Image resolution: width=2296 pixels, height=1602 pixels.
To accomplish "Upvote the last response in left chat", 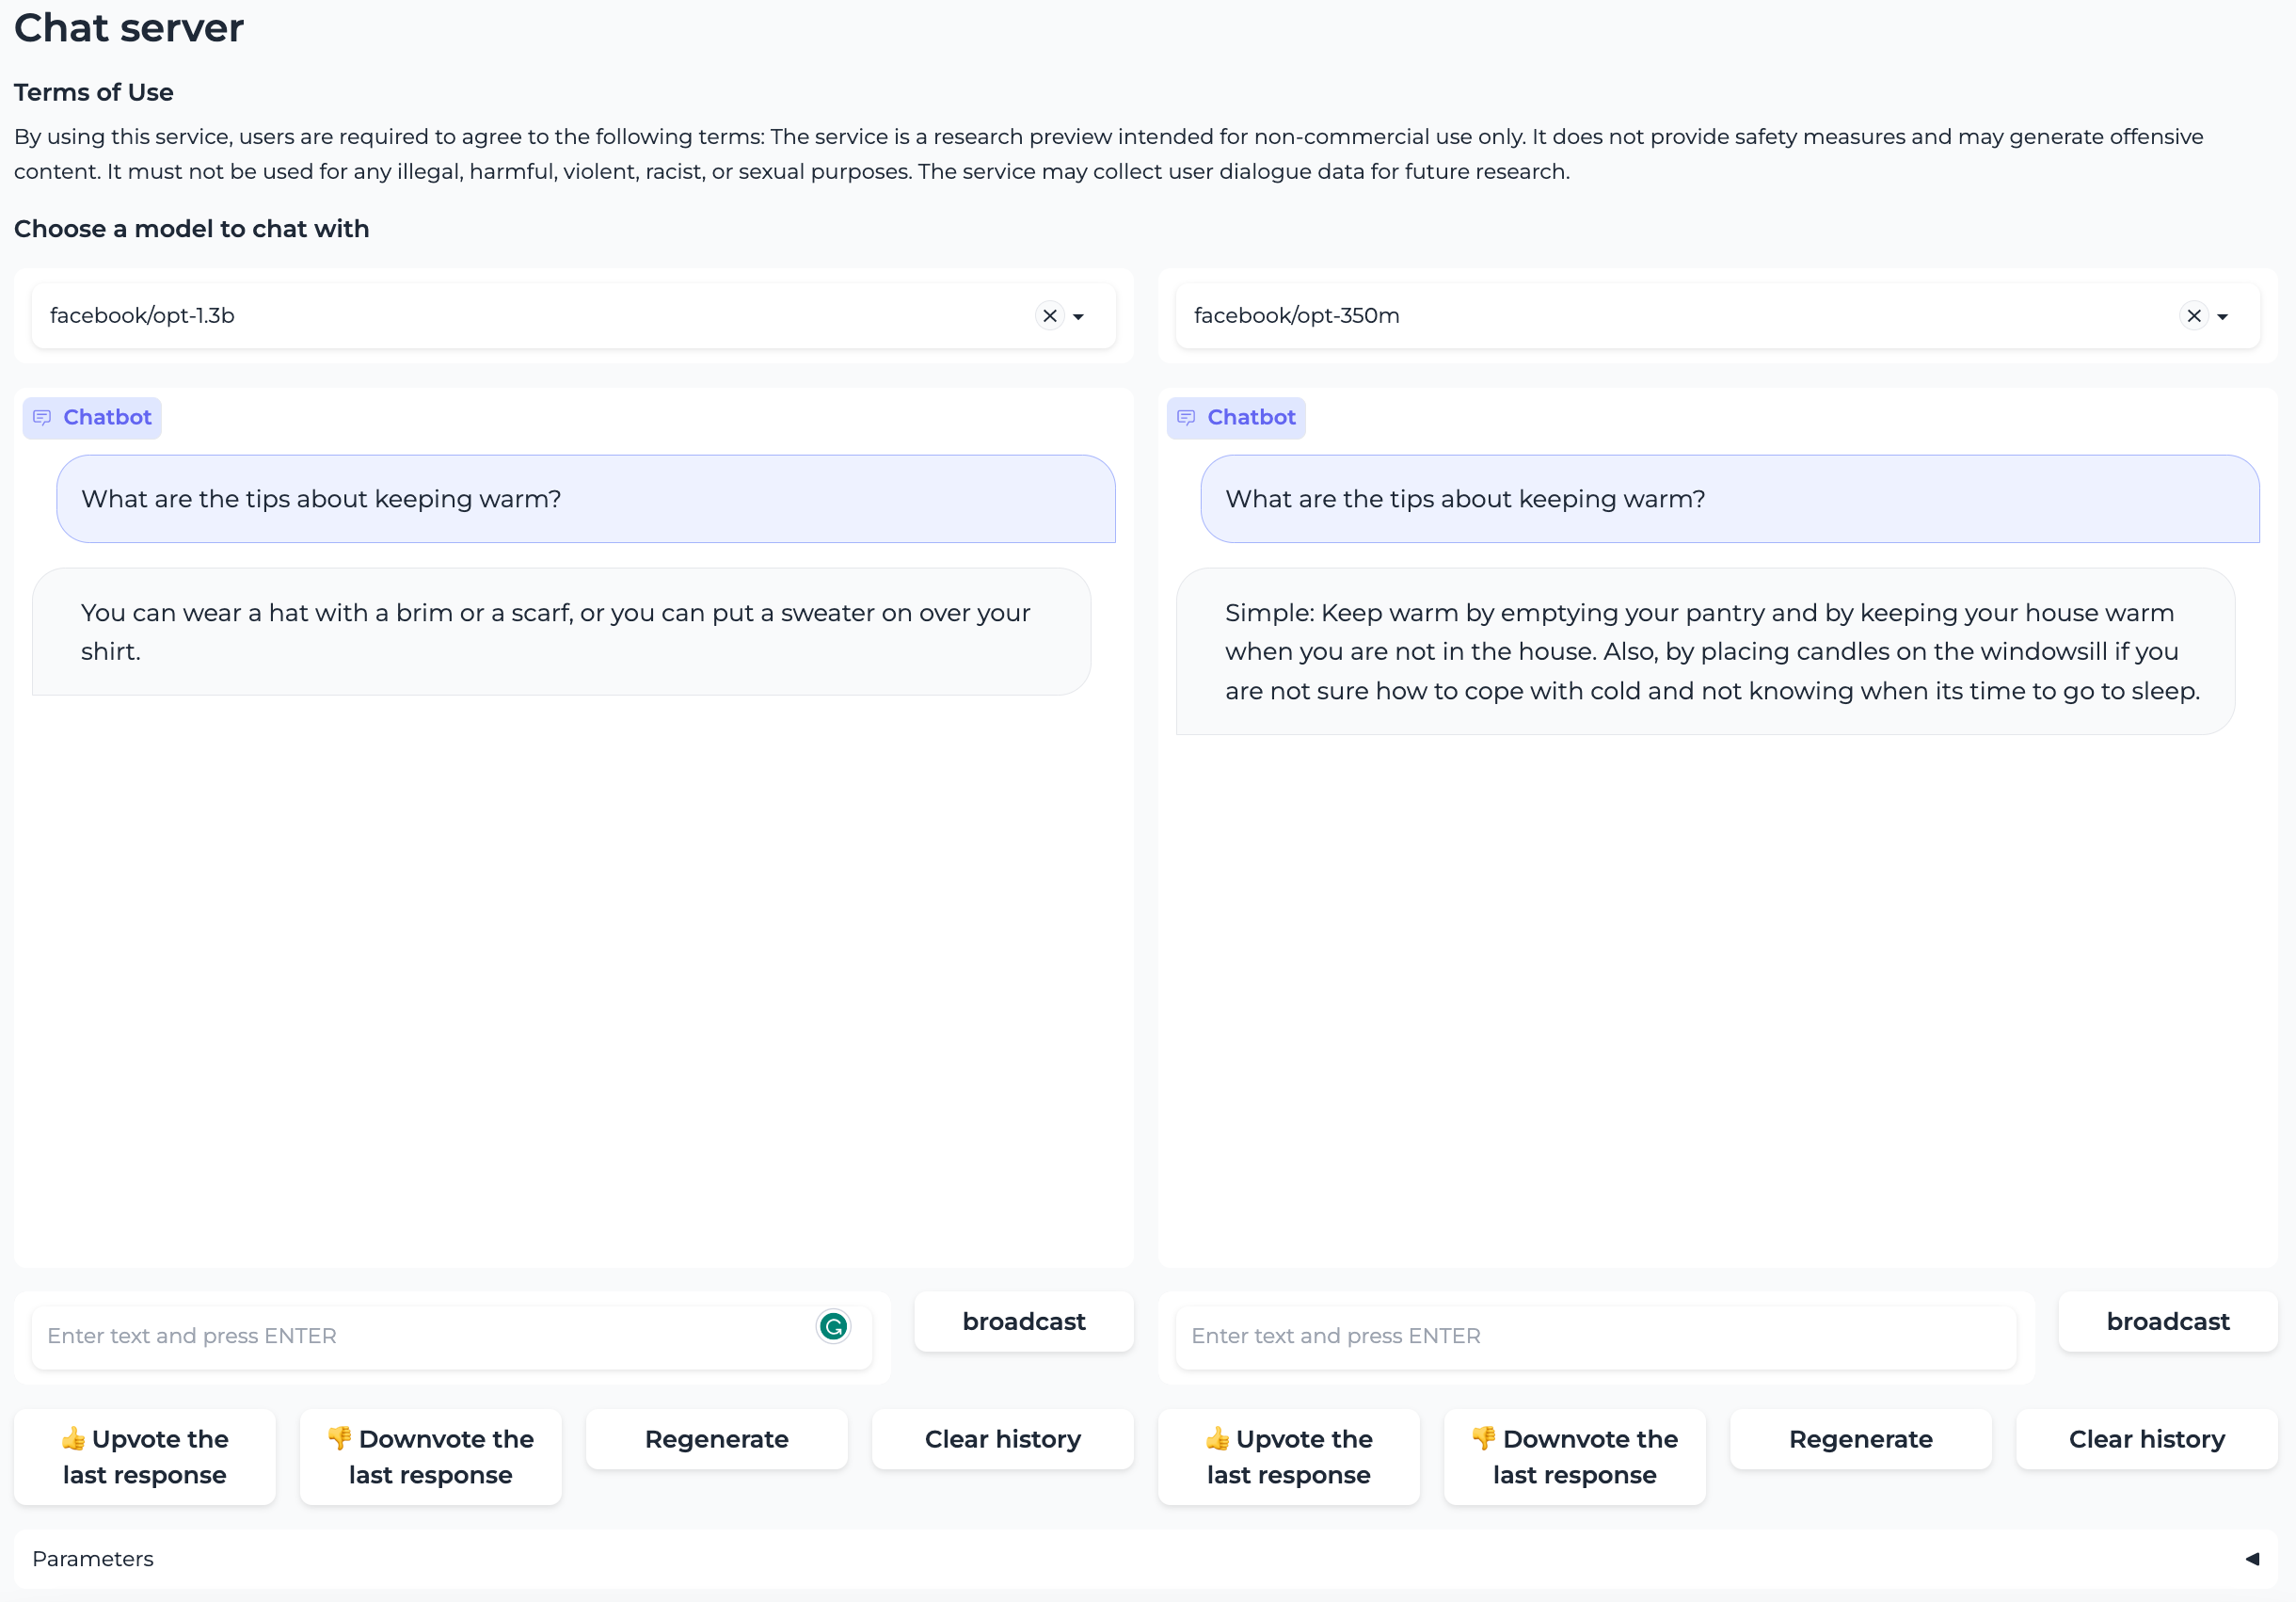I will 145,1456.
